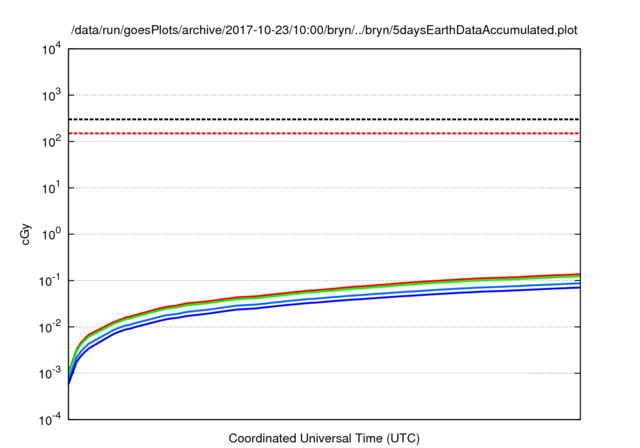Click the 10^-1 y-axis tick label
The height and width of the screenshot is (448, 640).
(50, 281)
